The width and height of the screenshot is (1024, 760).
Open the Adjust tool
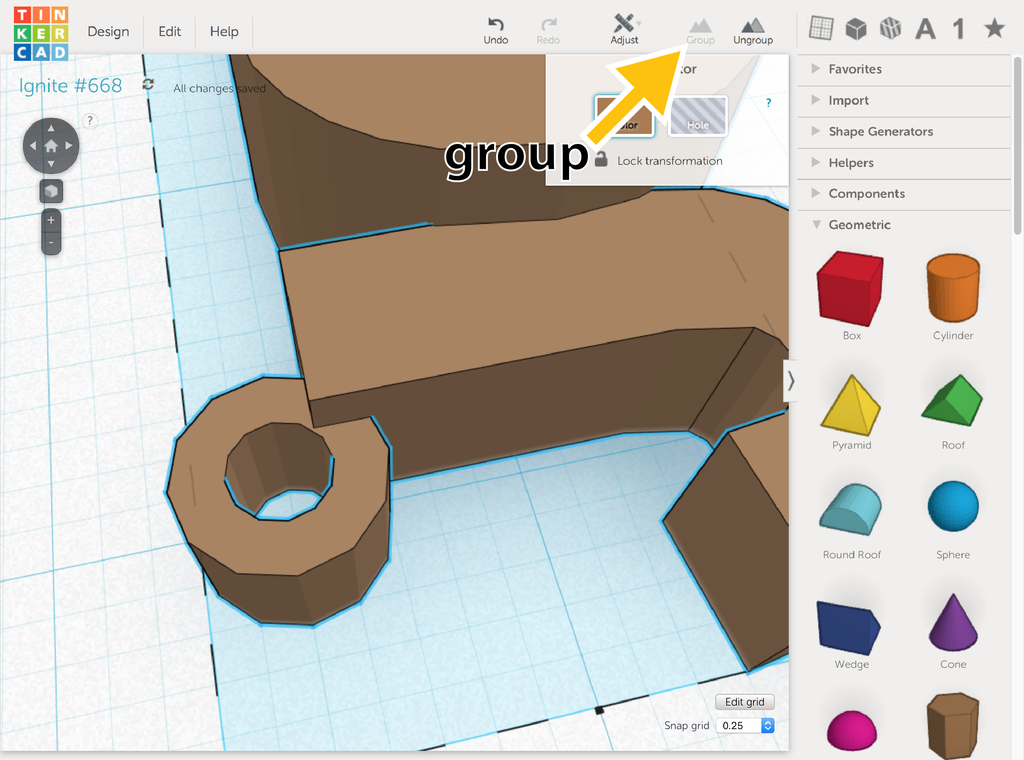coord(624,30)
